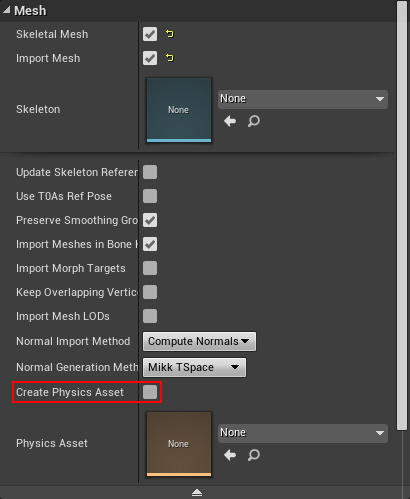Browse to Physics Asset magnifier icon
Screen dimensions: 410x499
point(254,455)
